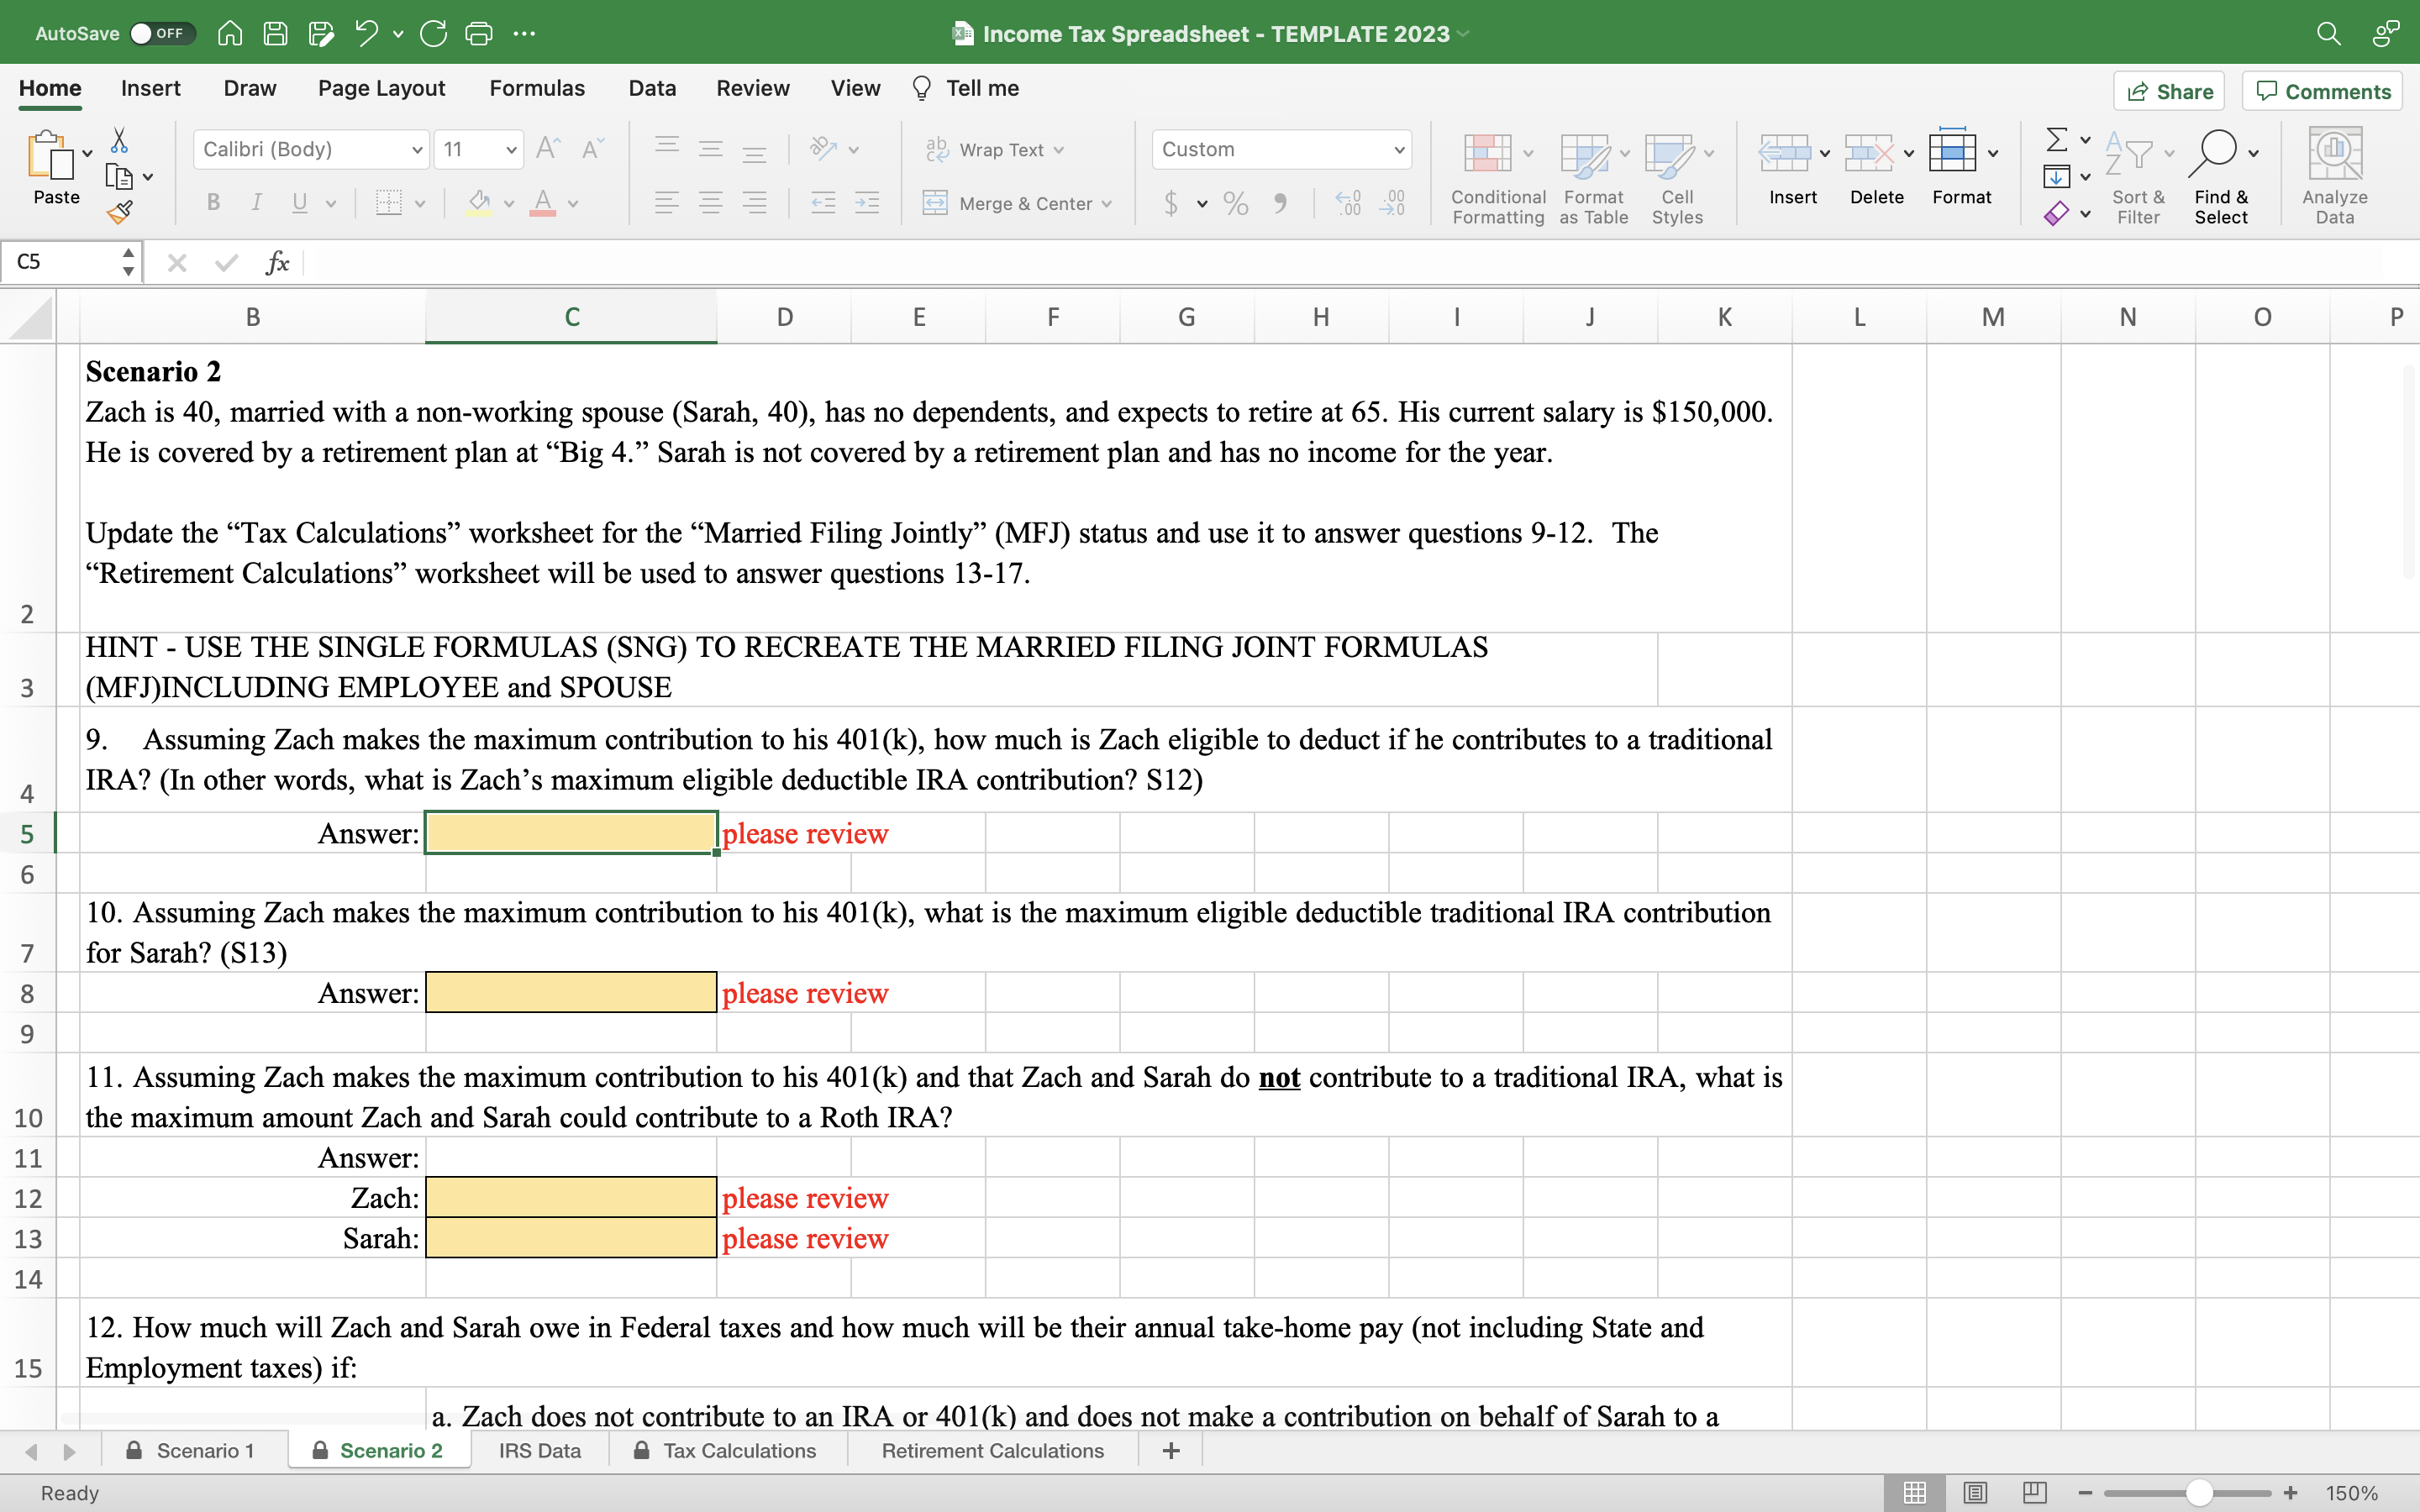
Task: Turn on the AutoSave switch
Action: (x=163, y=33)
